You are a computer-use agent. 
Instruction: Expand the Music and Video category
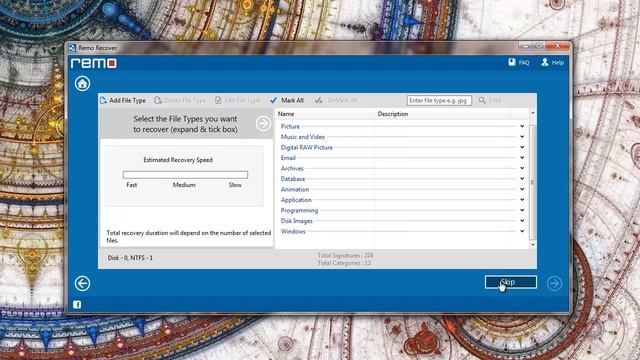point(522,137)
